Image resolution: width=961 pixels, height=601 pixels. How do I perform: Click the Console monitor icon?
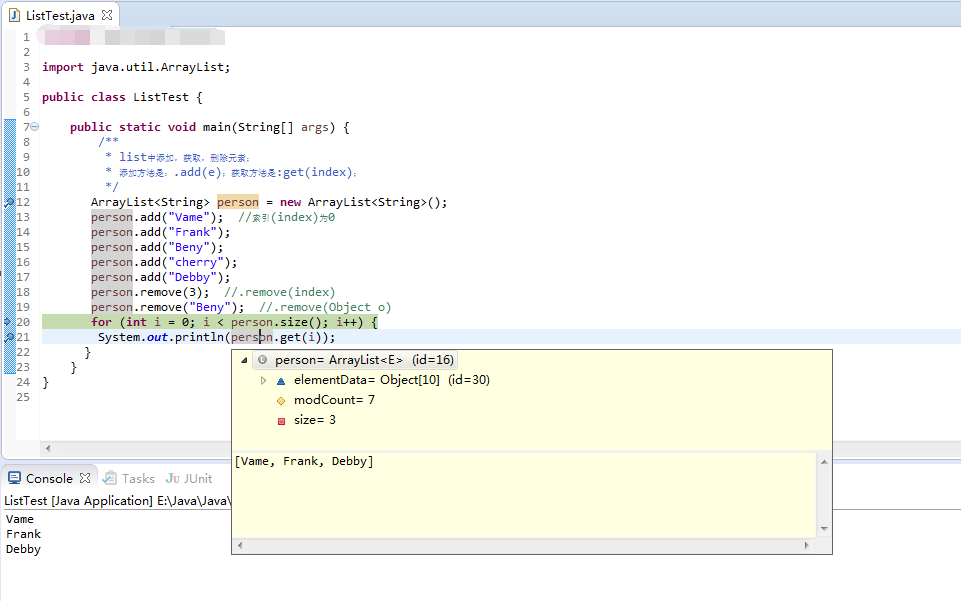(x=14, y=478)
